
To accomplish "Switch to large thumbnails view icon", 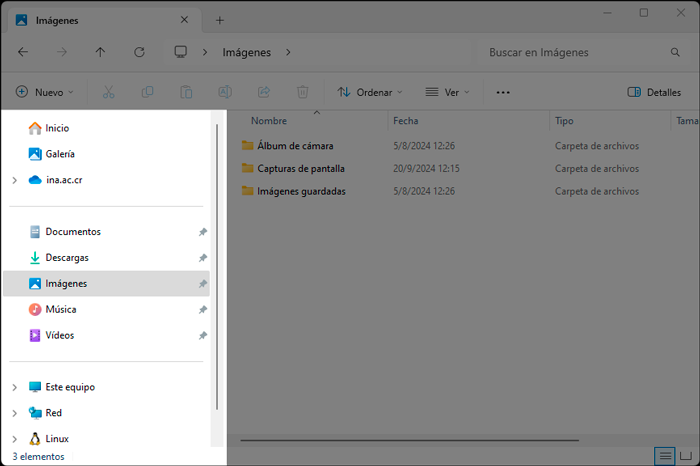I will 685,456.
